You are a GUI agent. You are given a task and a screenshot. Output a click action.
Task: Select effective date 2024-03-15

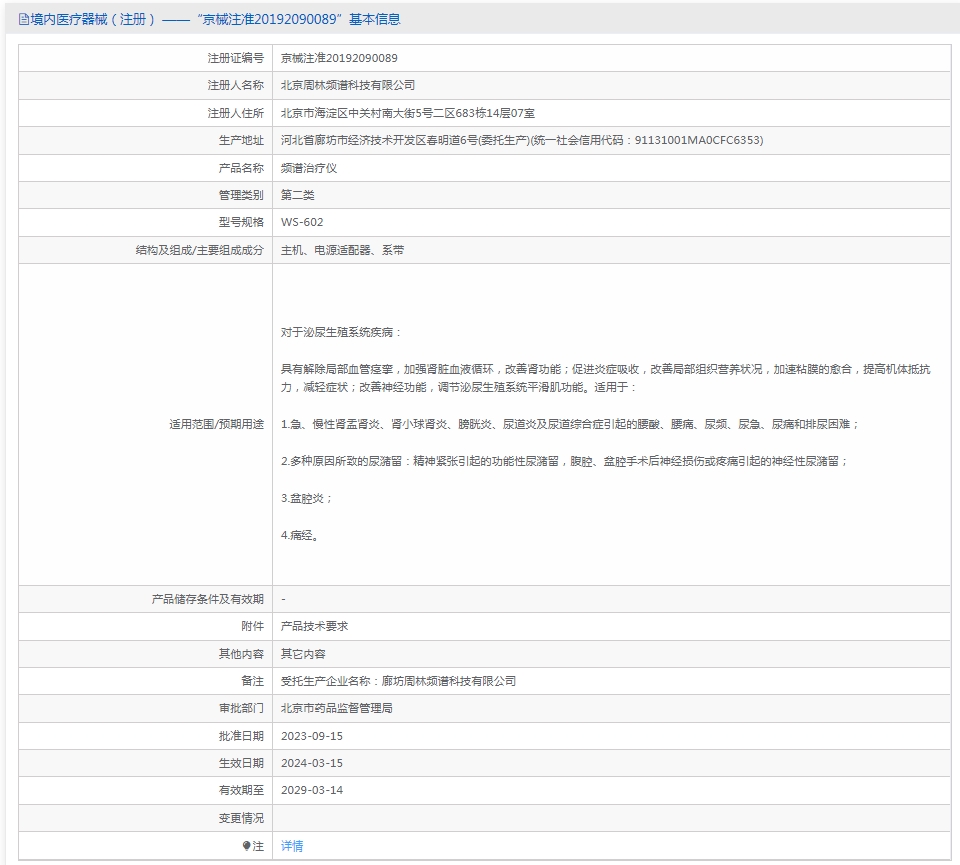(x=312, y=763)
